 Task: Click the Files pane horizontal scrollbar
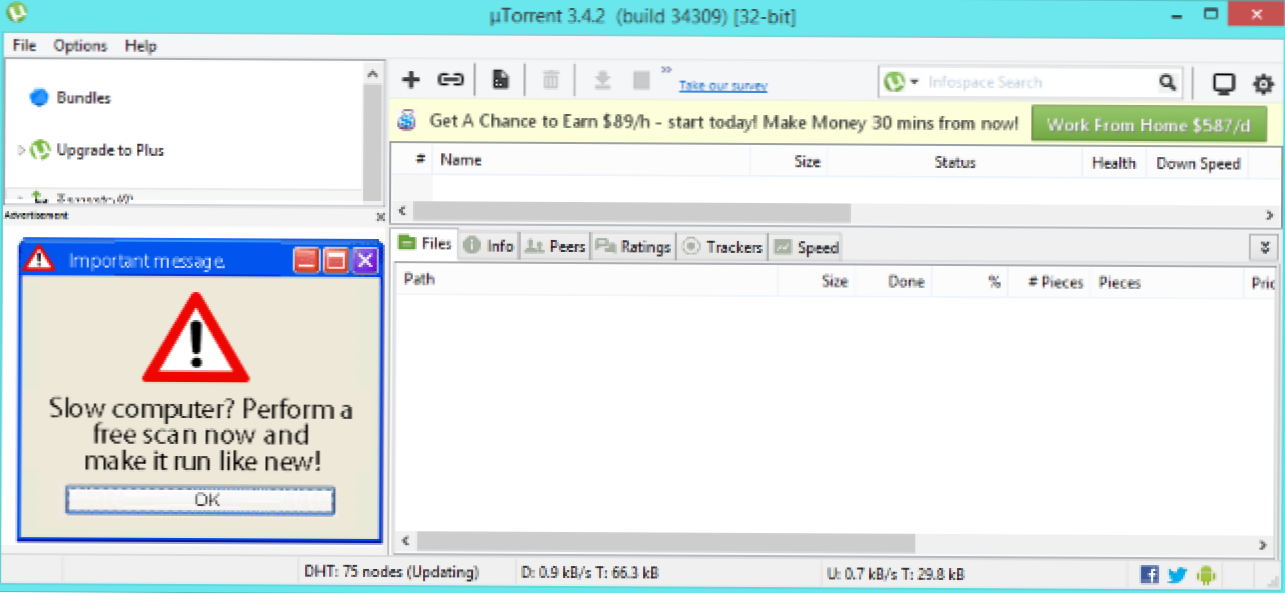click(x=666, y=542)
